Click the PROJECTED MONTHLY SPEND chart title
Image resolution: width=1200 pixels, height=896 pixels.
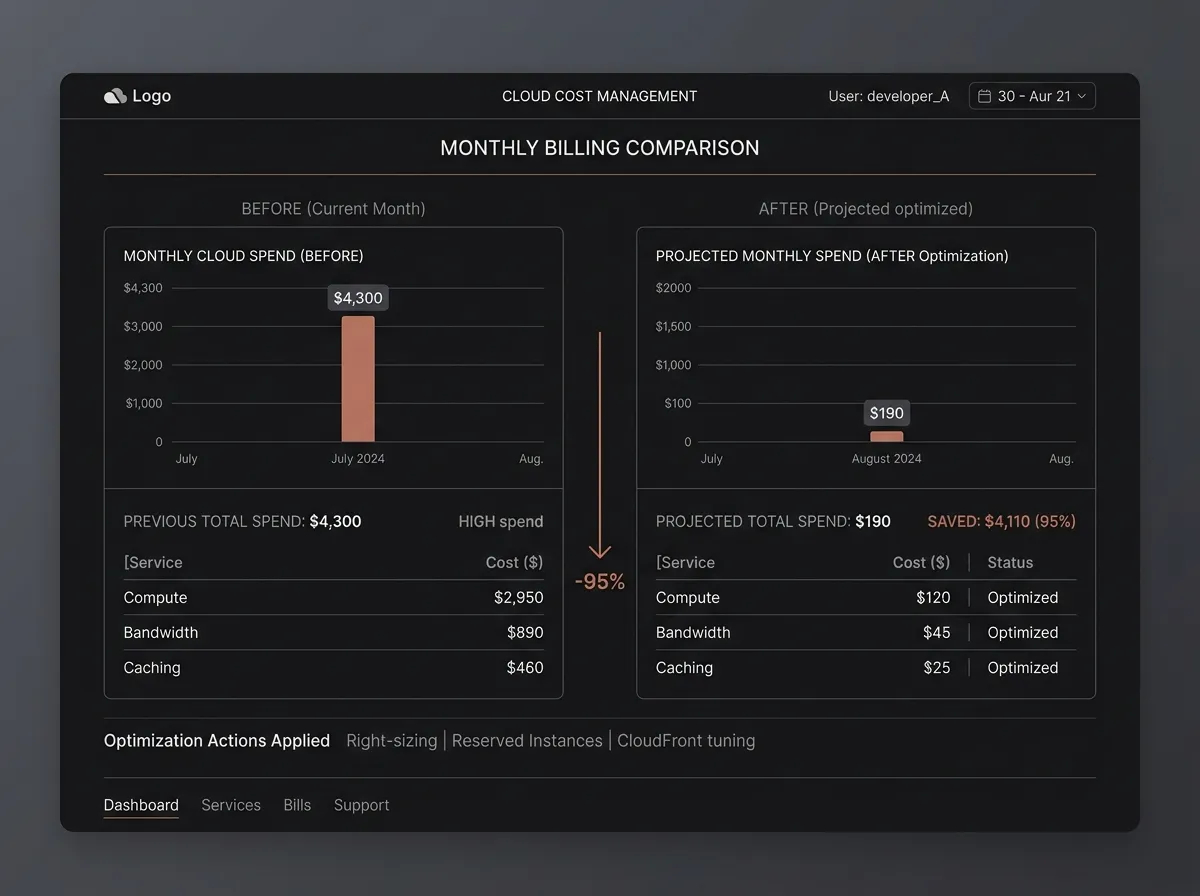832,256
